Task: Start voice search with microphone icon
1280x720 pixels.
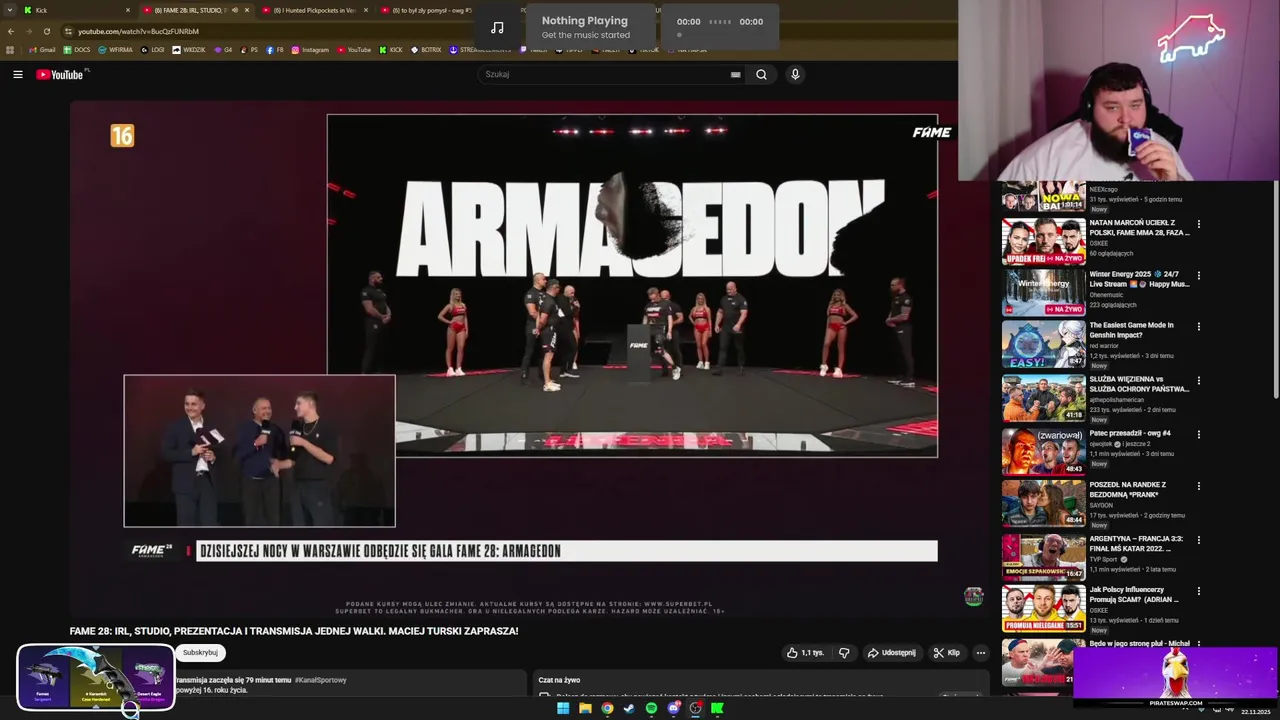Action: [x=795, y=74]
